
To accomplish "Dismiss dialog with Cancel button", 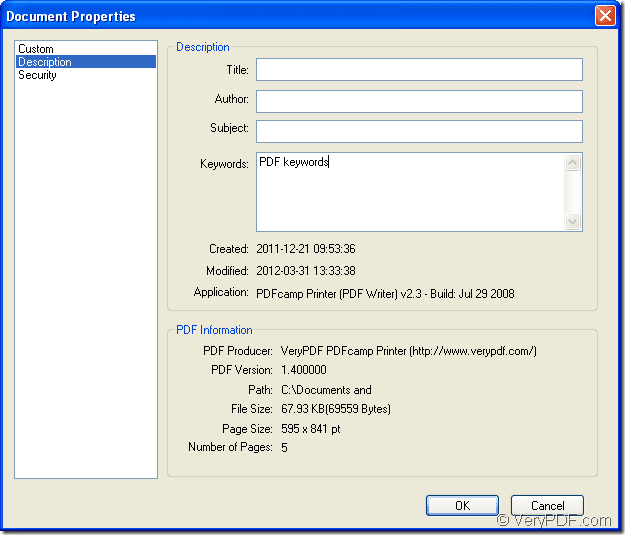I will (547, 505).
